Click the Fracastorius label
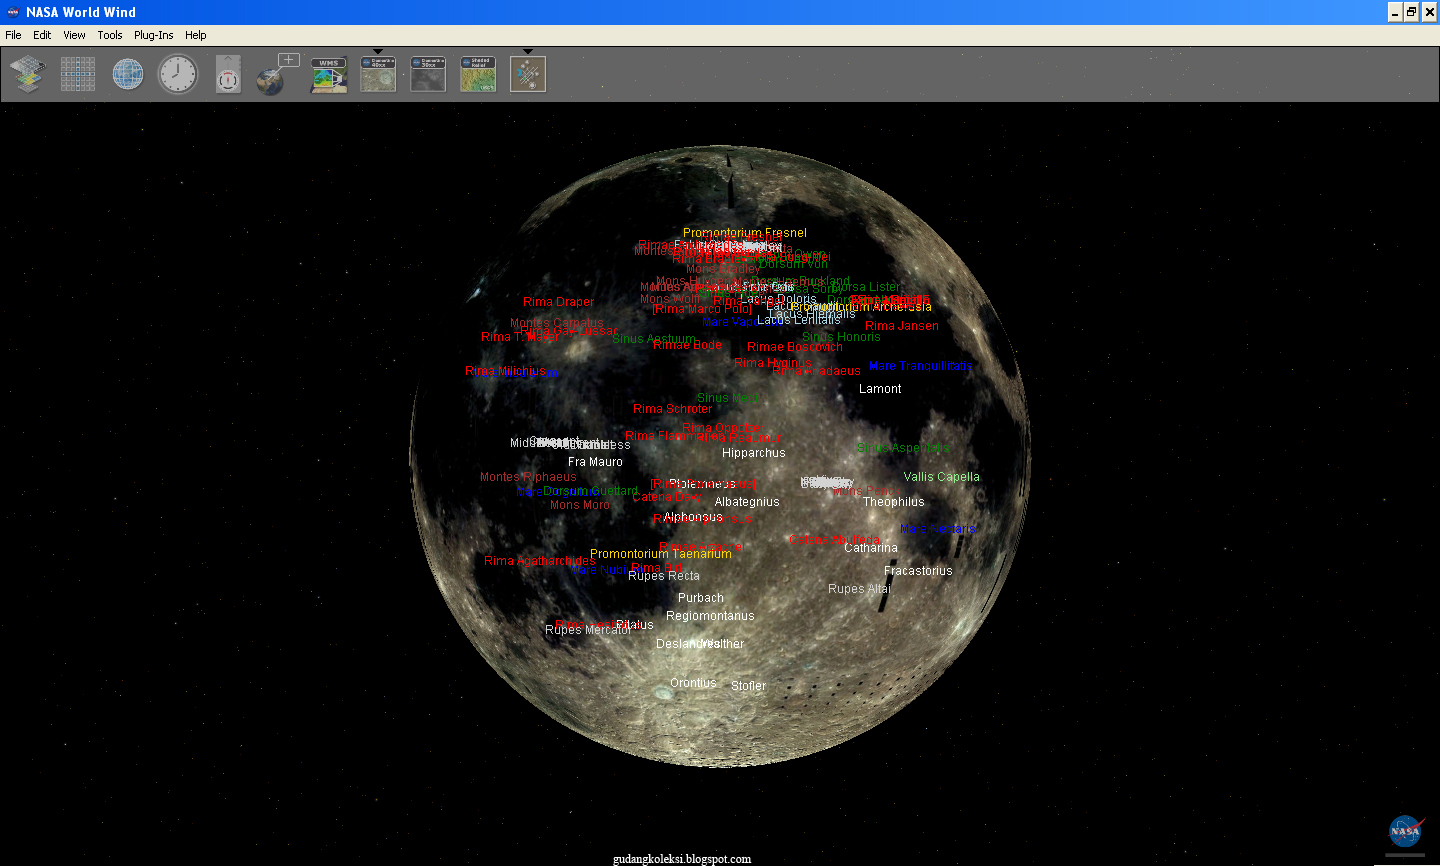Image resolution: width=1440 pixels, height=866 pixels. coord(918,571)
